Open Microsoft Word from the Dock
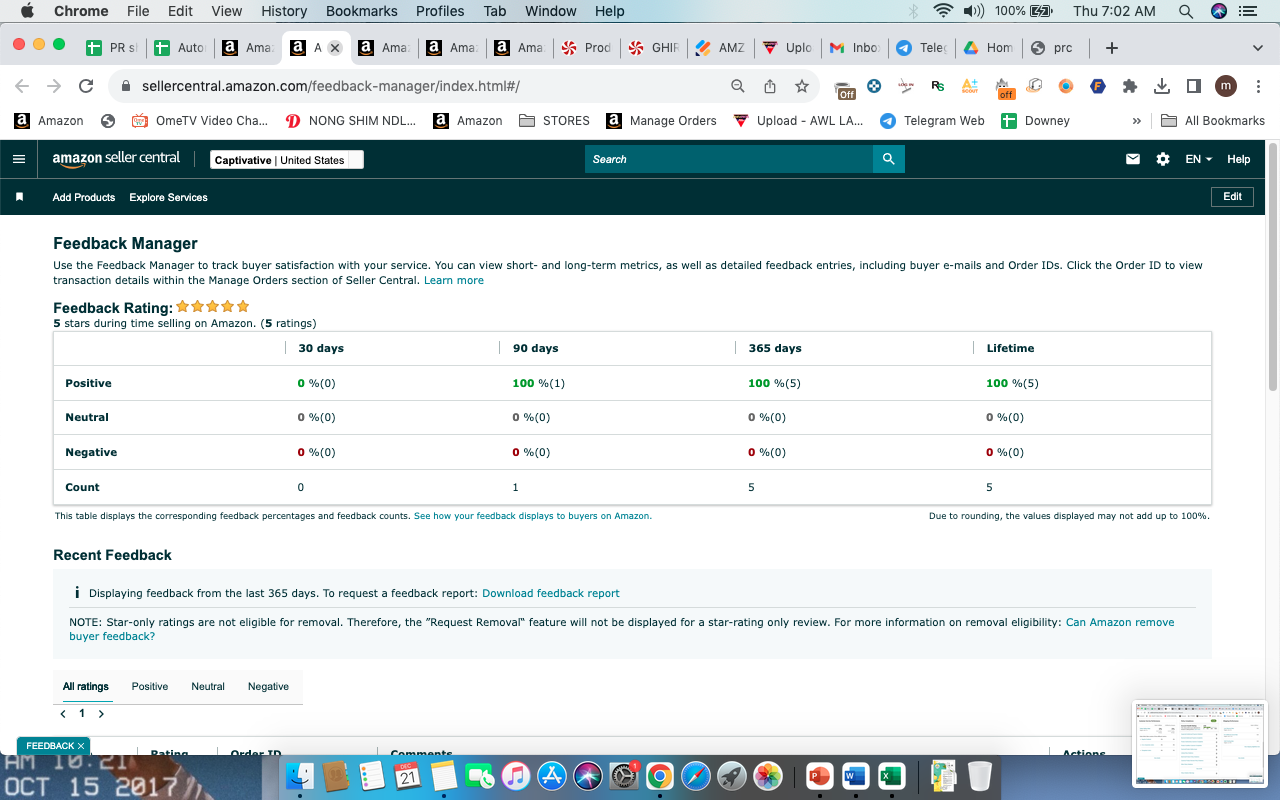1280x800 pixels. [x=855, y=776]
